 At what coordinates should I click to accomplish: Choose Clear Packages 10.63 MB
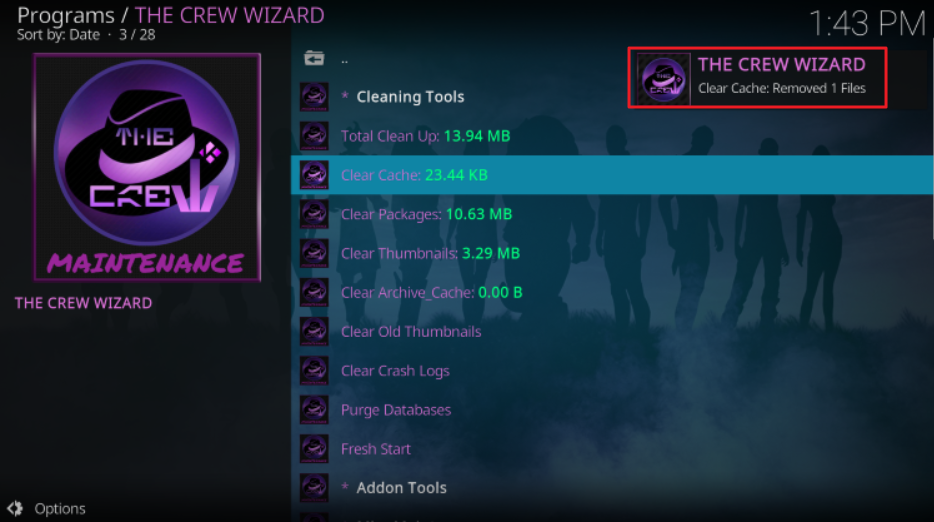pyautogui.click(x=612, y=214)
